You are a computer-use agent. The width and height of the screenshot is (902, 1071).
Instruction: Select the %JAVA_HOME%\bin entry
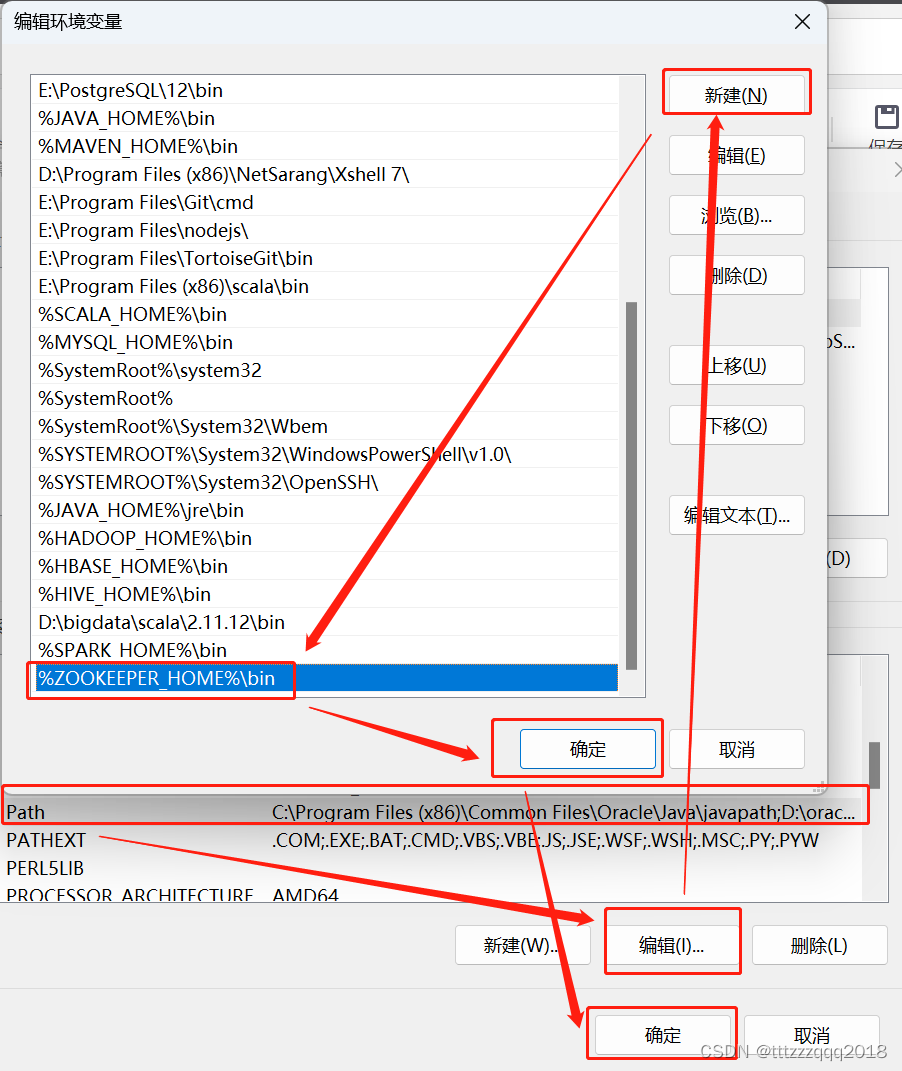[x=325, y=118]
